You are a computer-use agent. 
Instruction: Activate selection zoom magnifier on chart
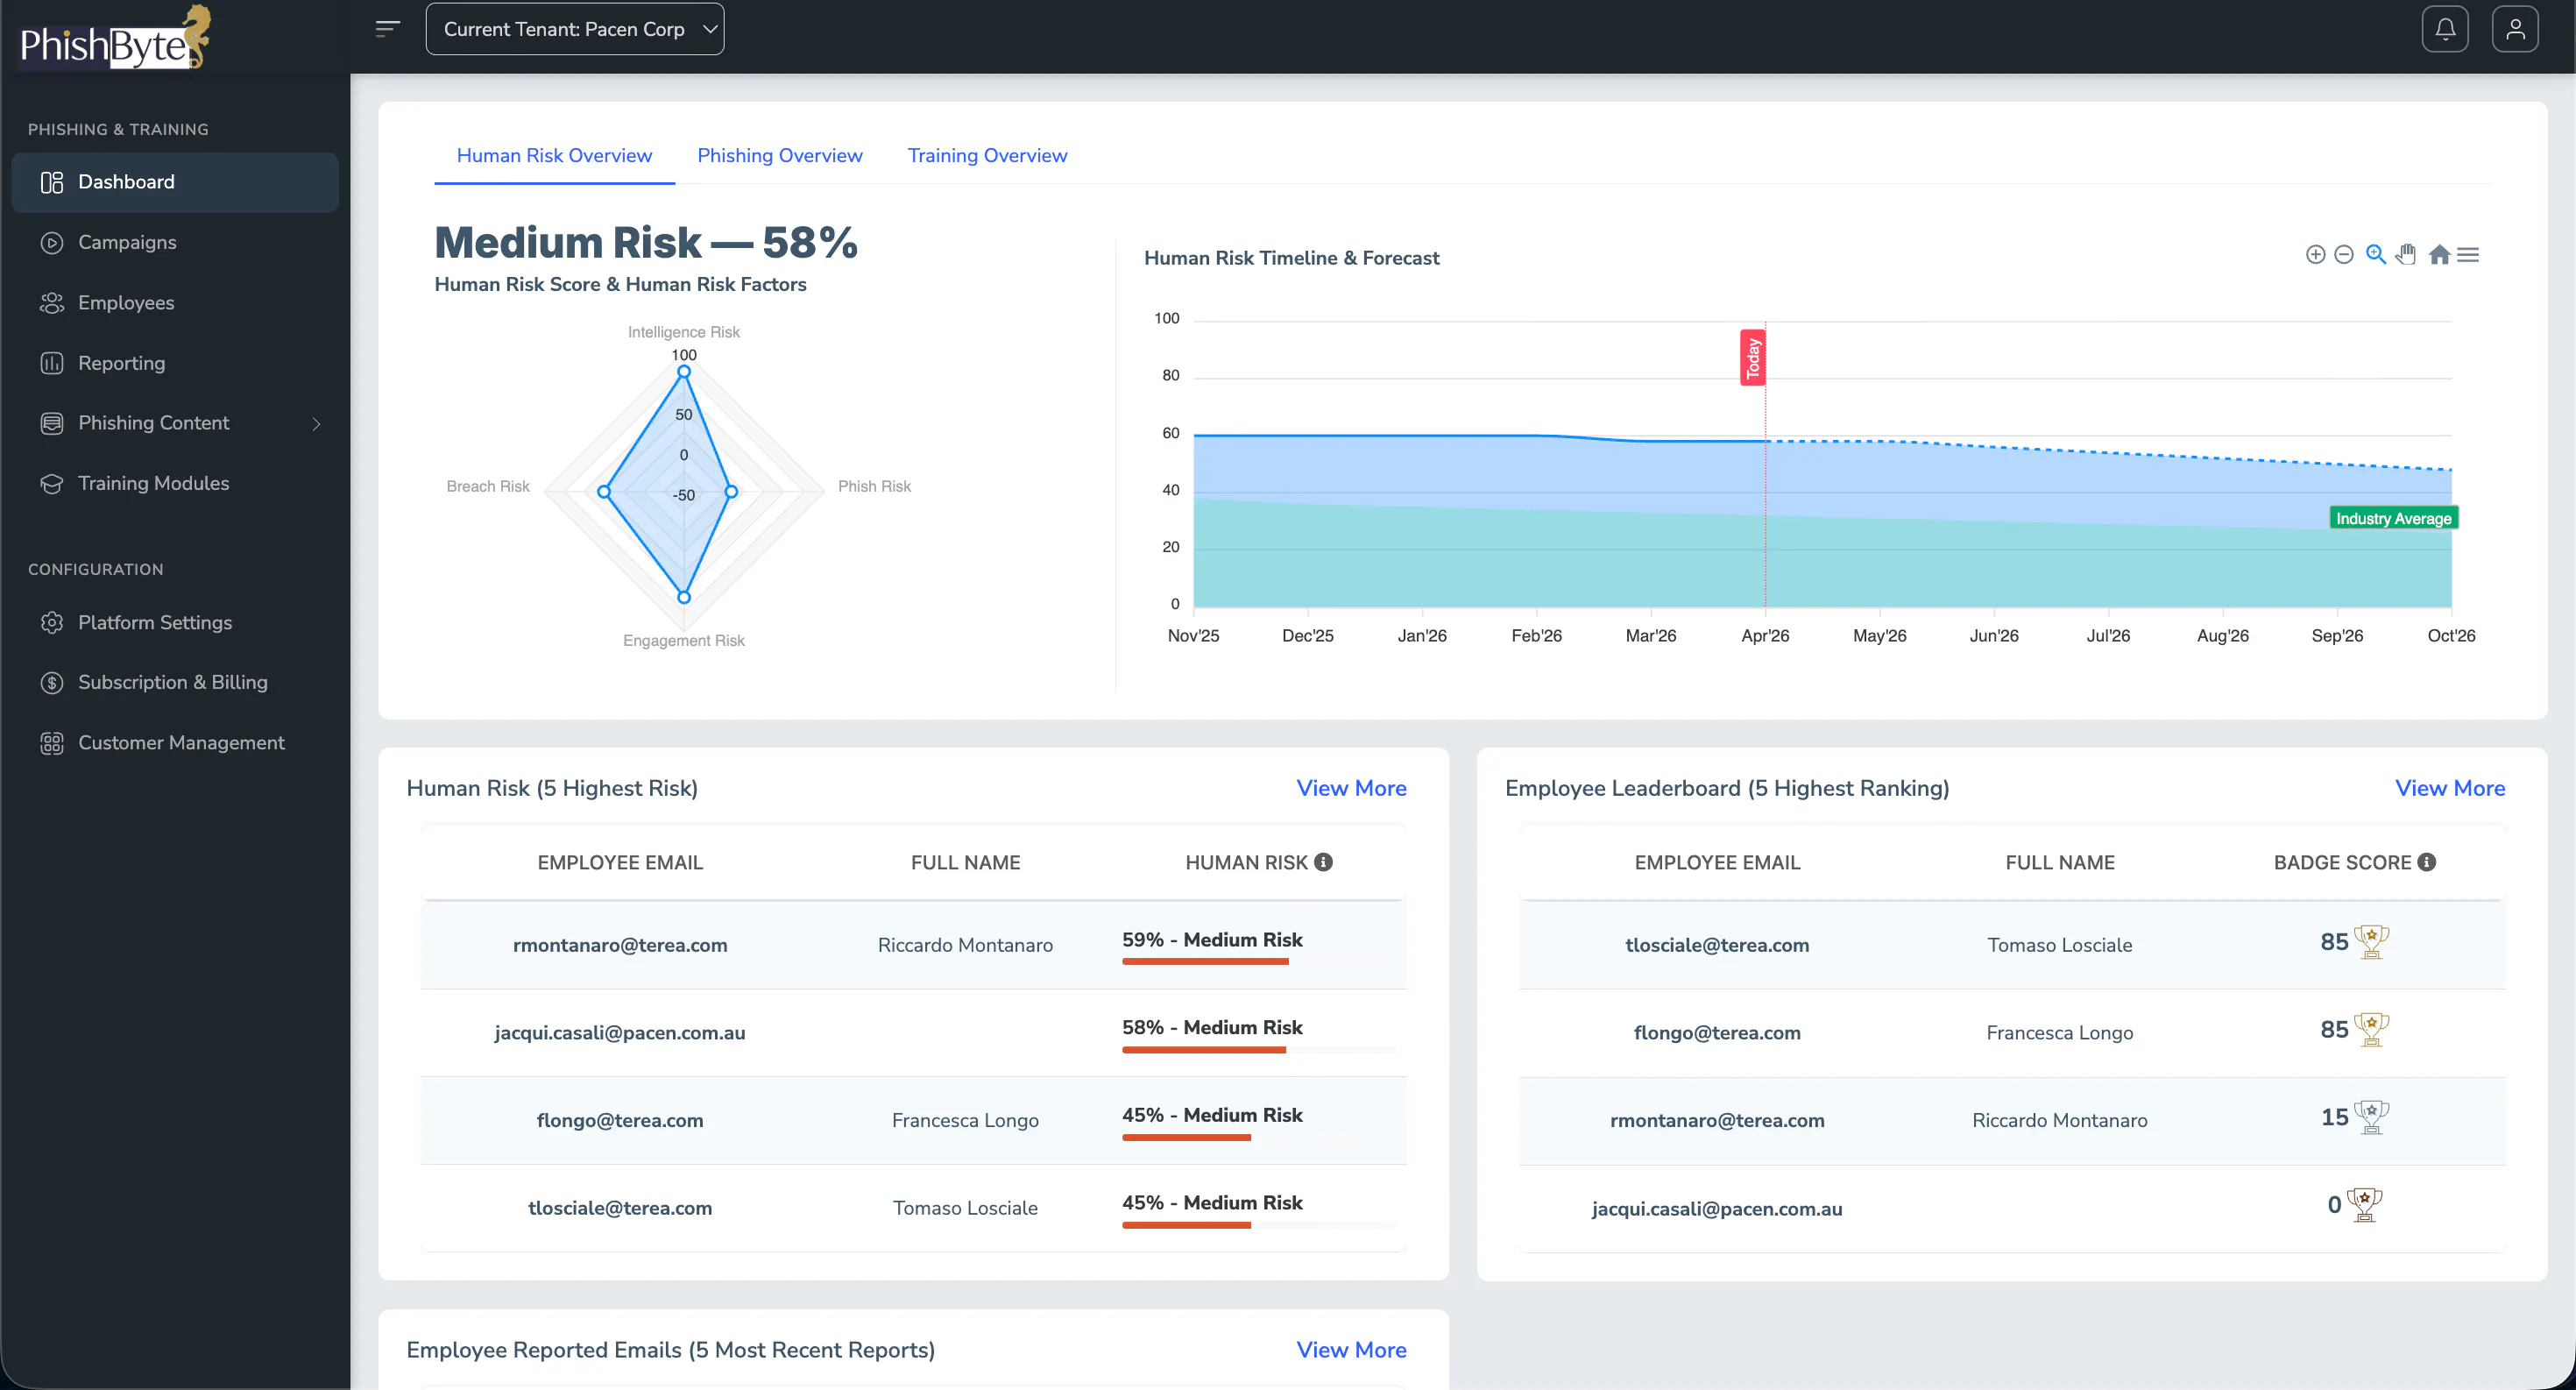pyautogui.click(x=2376, y=255)
